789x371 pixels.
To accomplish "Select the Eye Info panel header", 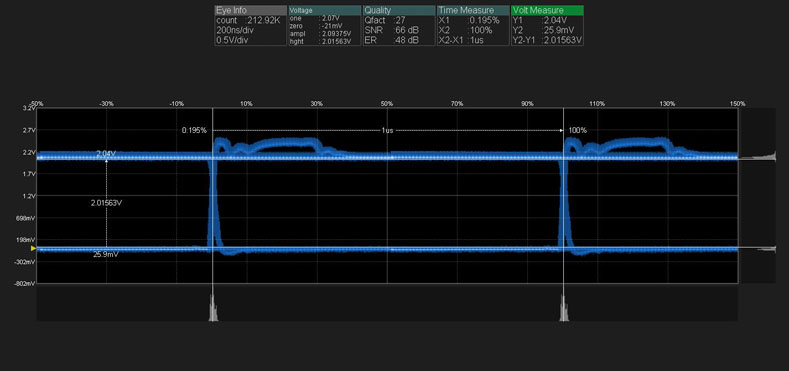I will tap(251, 10).
